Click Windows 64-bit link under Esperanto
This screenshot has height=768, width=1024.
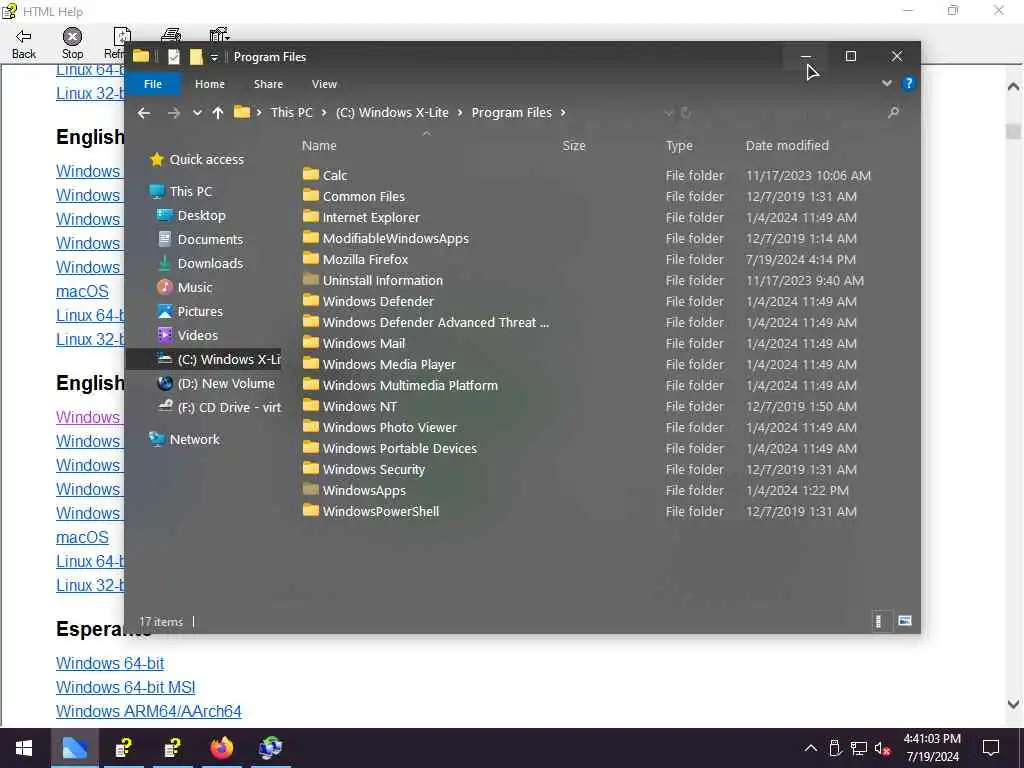pos(110,664)
